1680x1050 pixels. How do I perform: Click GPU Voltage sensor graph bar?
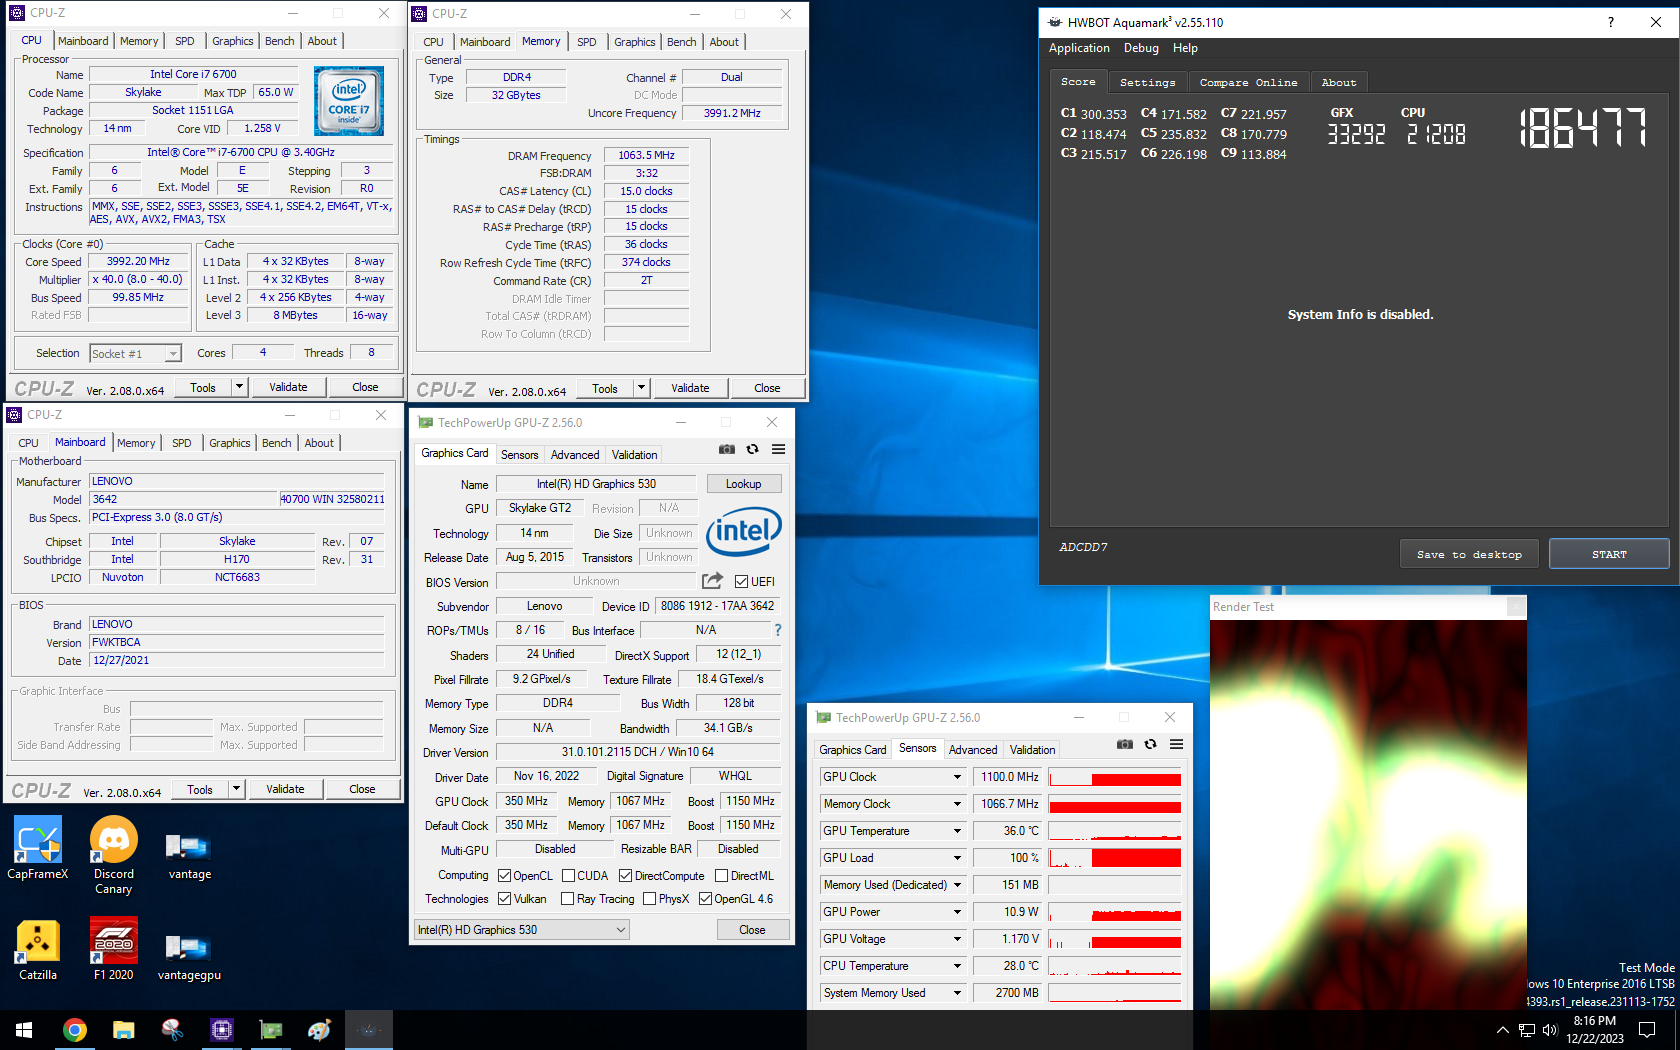1115,939
